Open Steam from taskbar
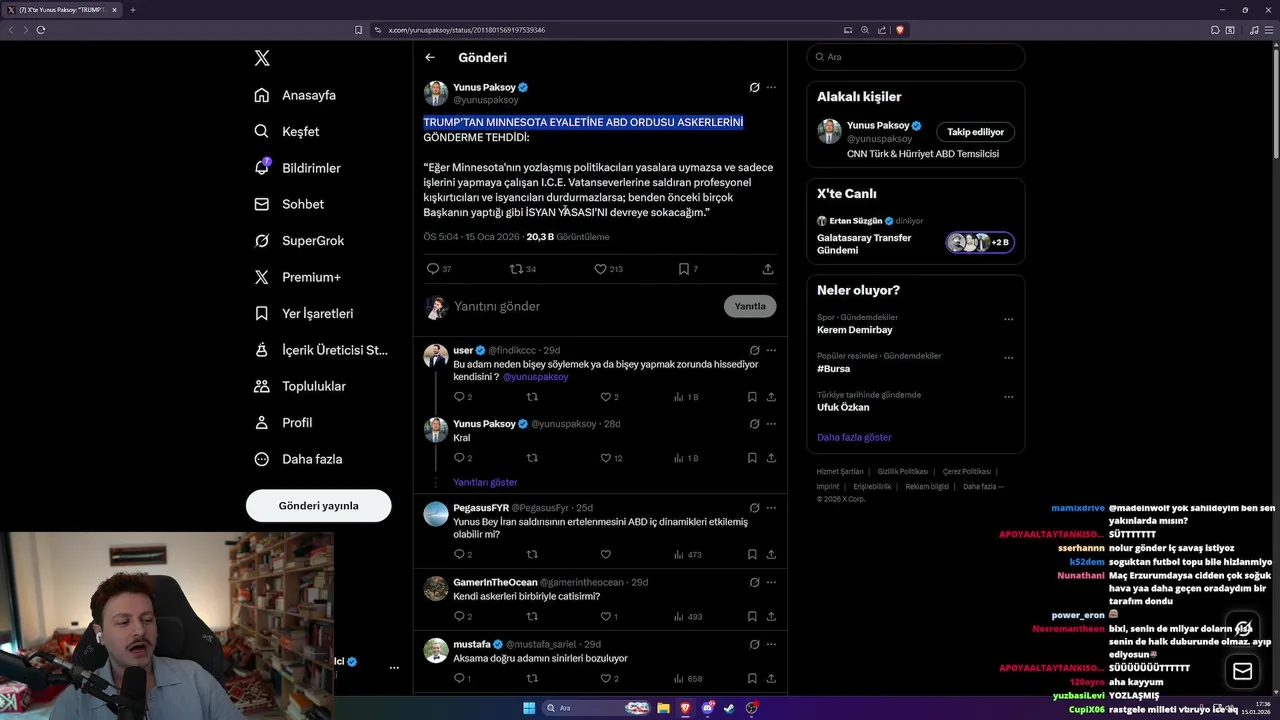 [729, 708]
